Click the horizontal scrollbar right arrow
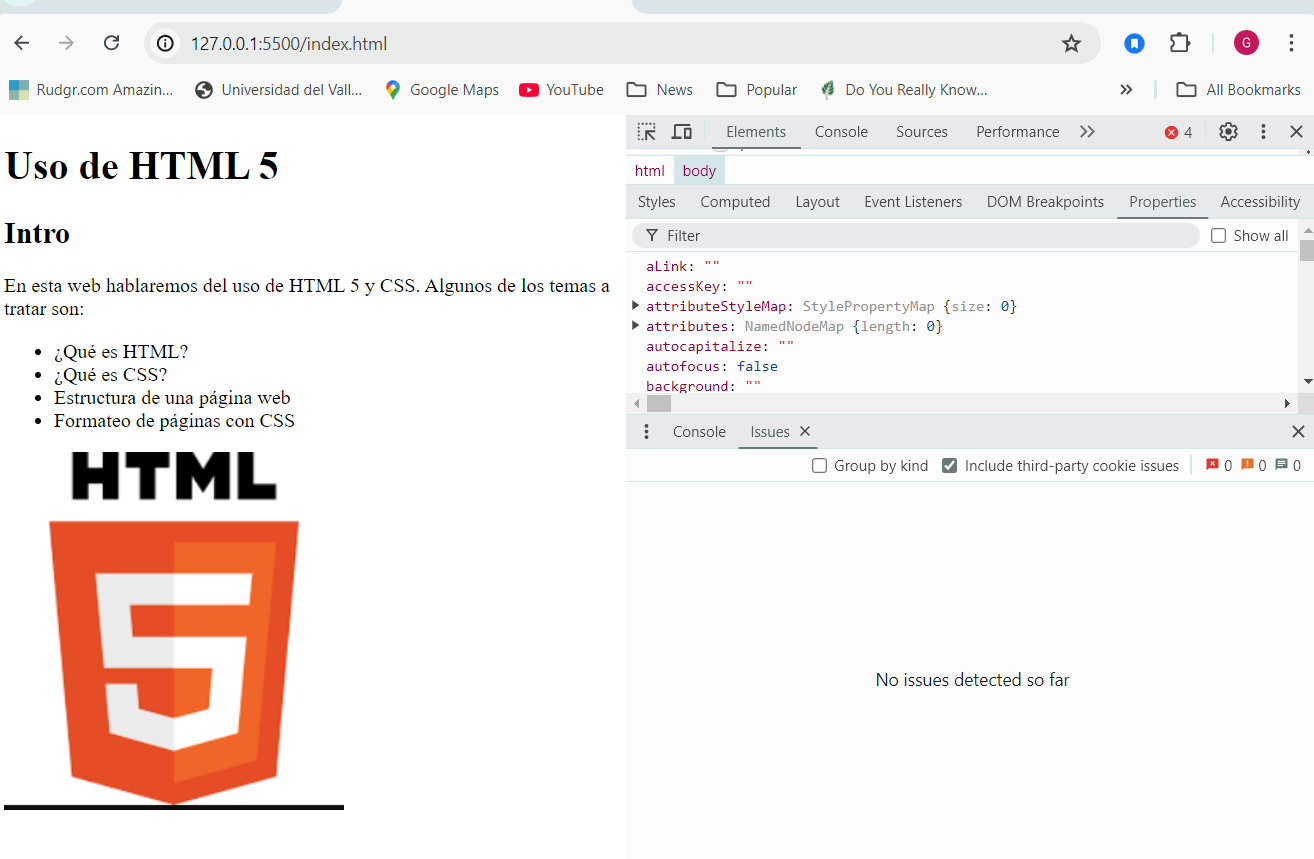1314x859 pixels. click(x=1288, y=403)
